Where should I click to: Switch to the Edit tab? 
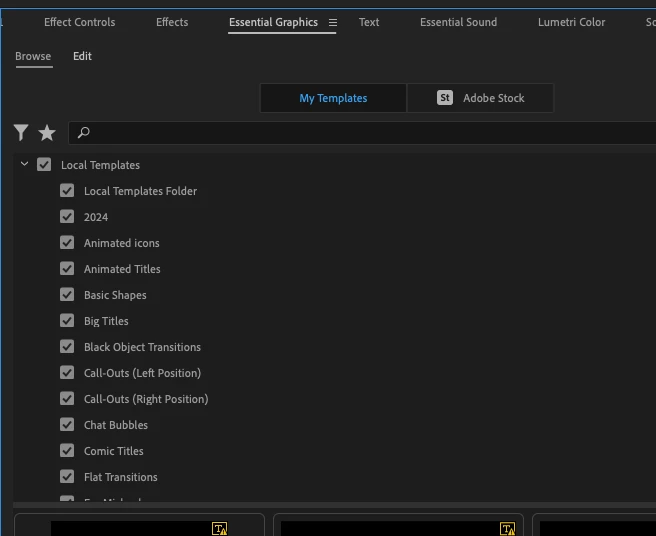(82, 56)
